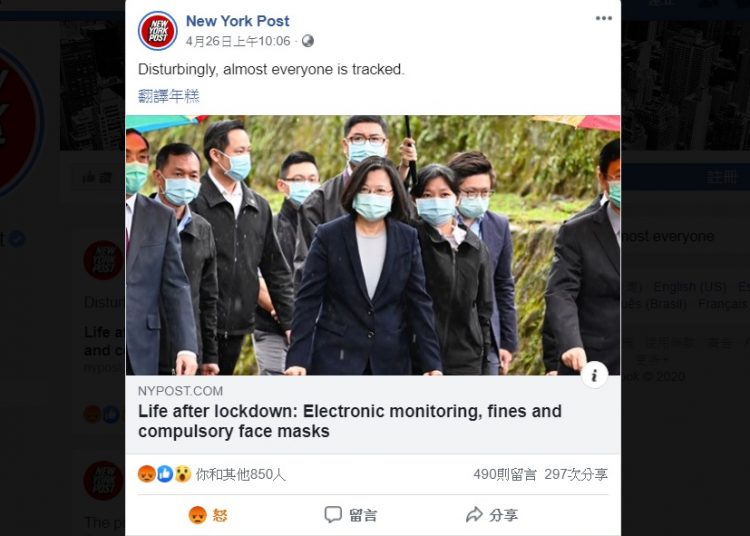Click the like thumbs-up reaction icon

(x=165, y=474)
